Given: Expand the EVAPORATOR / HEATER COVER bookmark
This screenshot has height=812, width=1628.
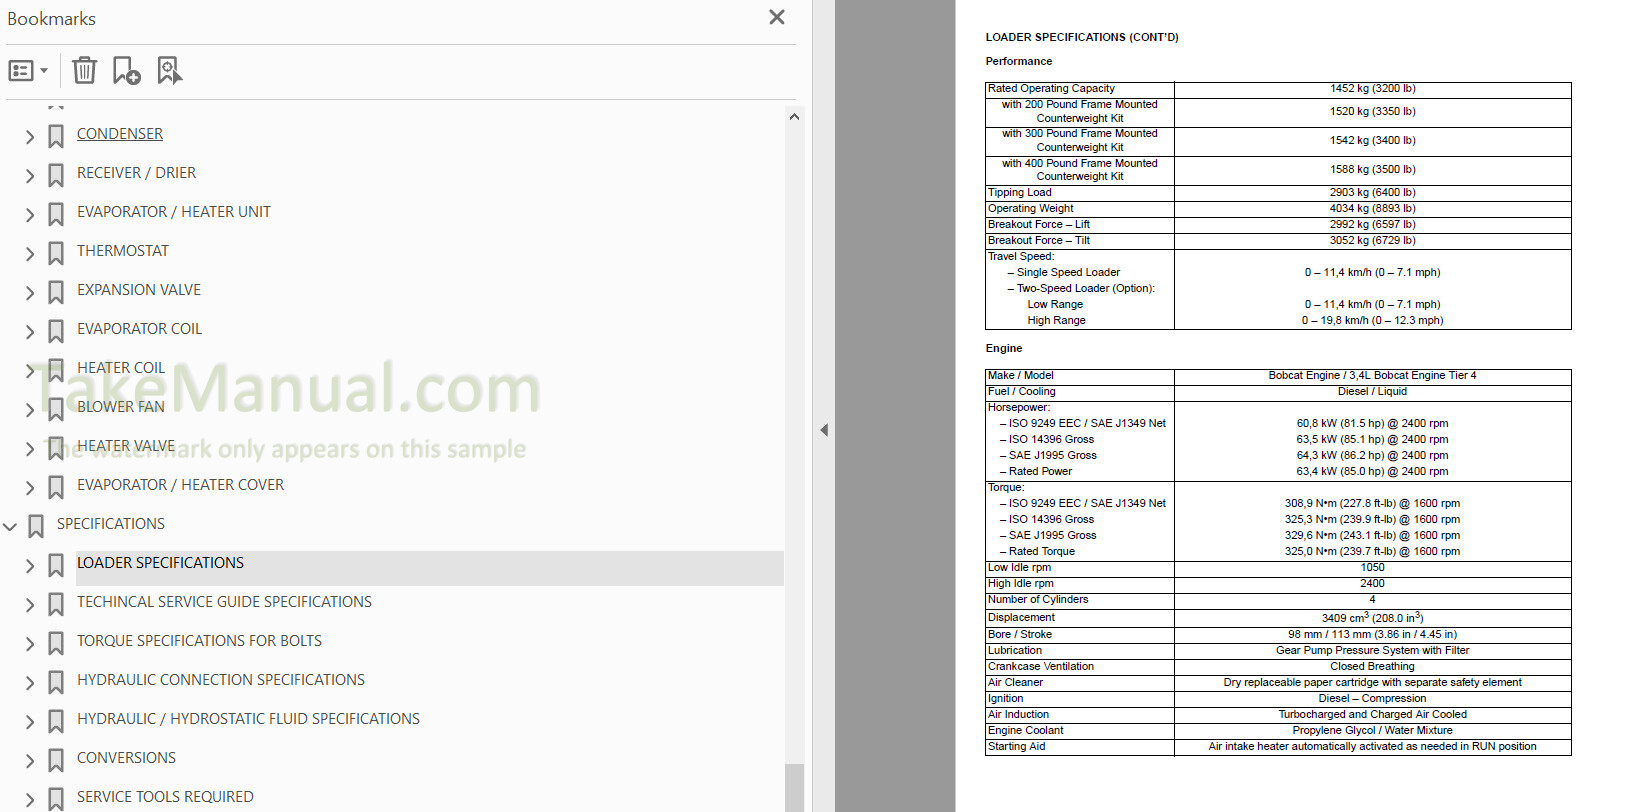Looking at the screenshot, I should click(30, 488).
